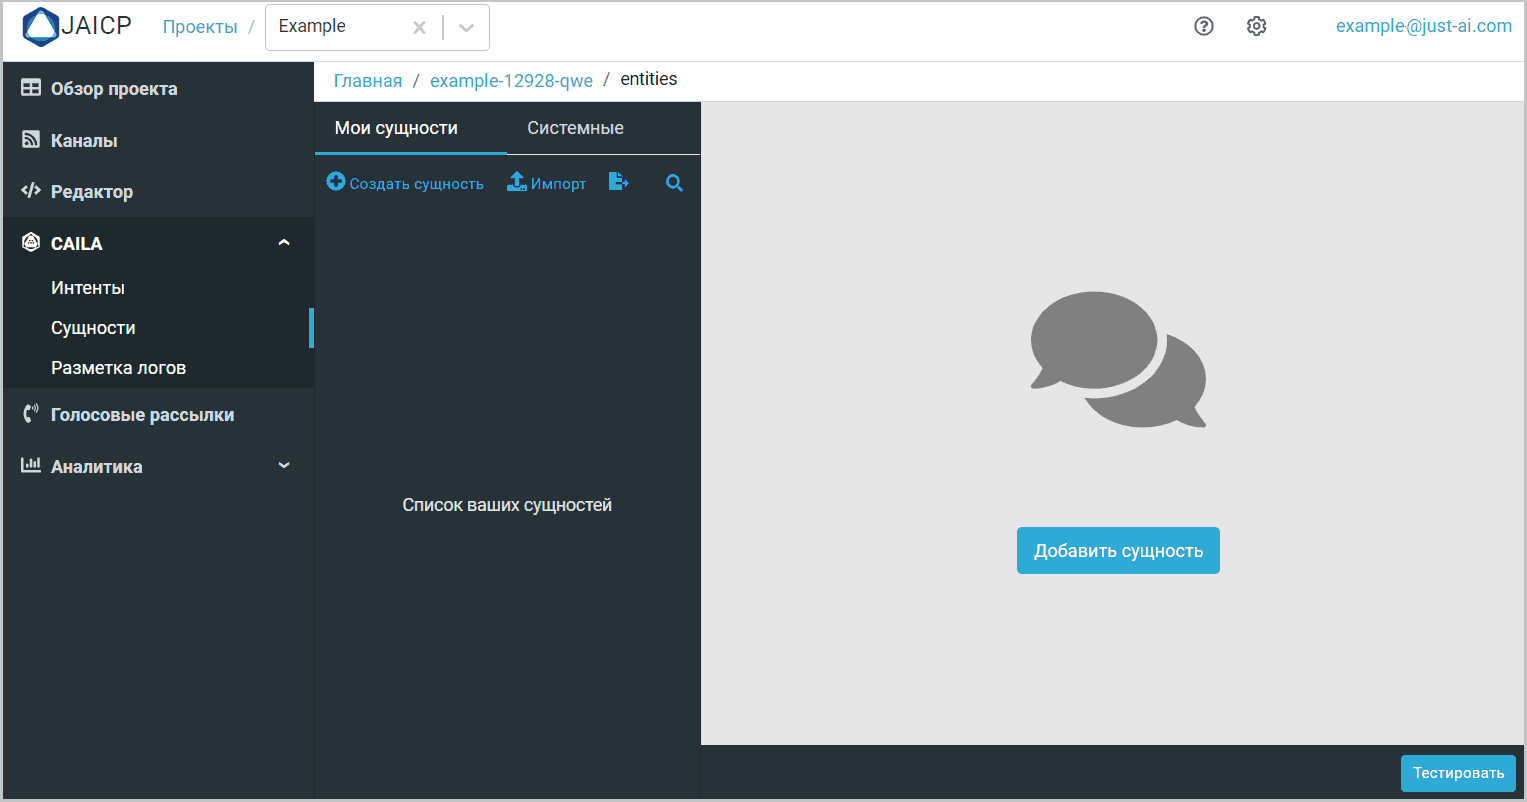The width and height of the screenshot is (1527, 802).
Task: Expand the Аналитика menu chevron
Action: (x=284, y=466)
